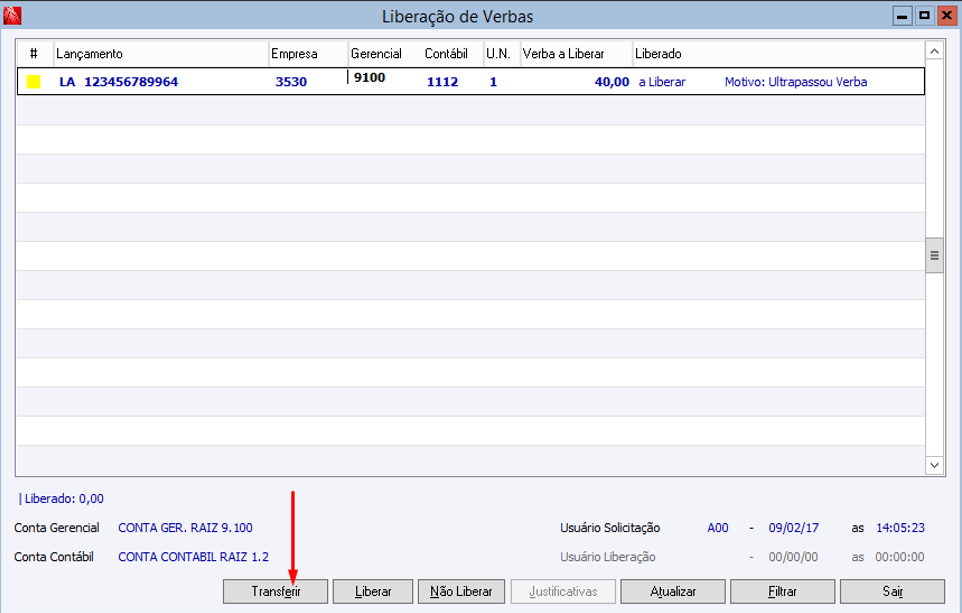Click the U.N. value 1 in first row

[x=493, y=82]
